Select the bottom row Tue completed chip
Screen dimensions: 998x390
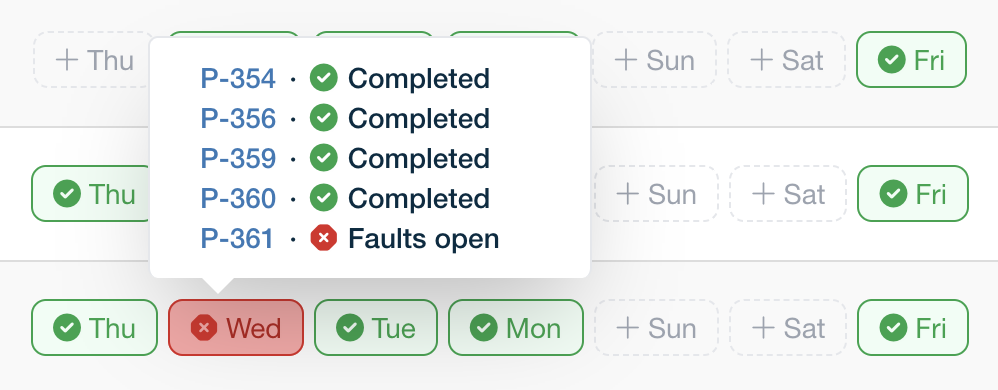tap(376, 328)
